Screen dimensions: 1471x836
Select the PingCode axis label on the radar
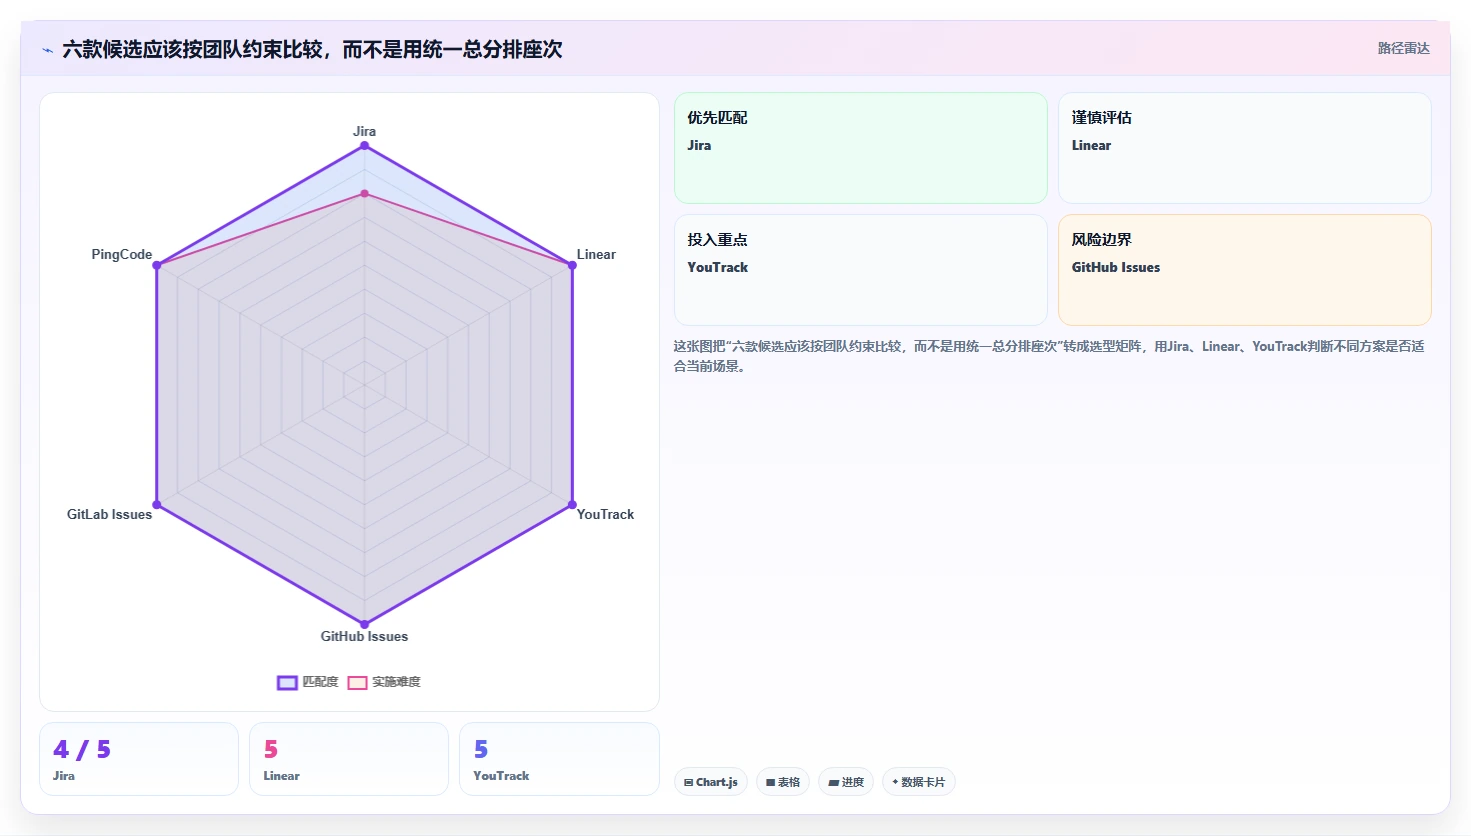click(122, 254)
